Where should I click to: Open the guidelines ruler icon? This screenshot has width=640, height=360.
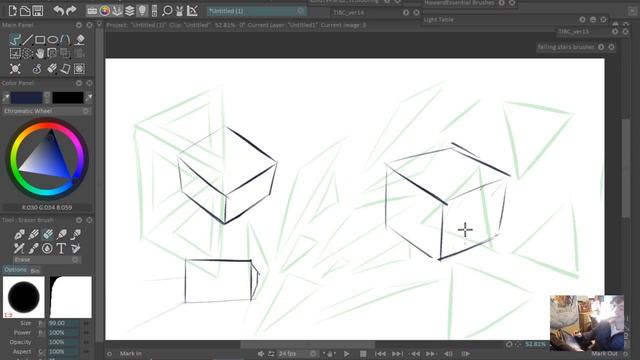192,11
